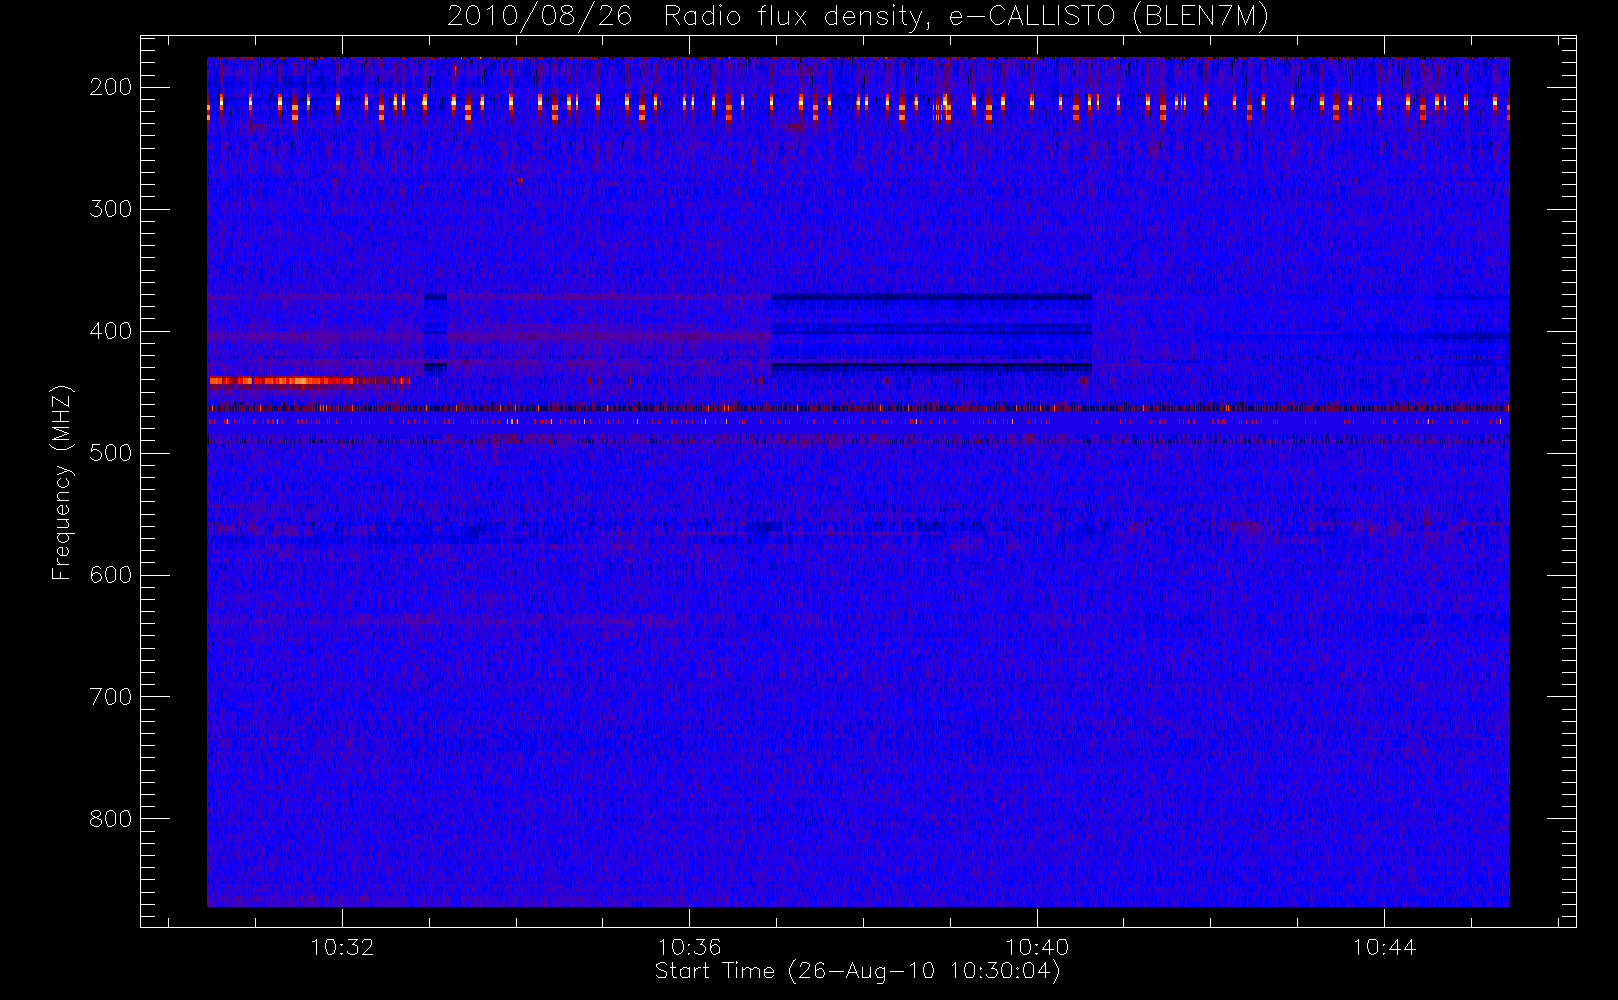
Task: Click the 10:32 time tick label
Action: [342, 947]
